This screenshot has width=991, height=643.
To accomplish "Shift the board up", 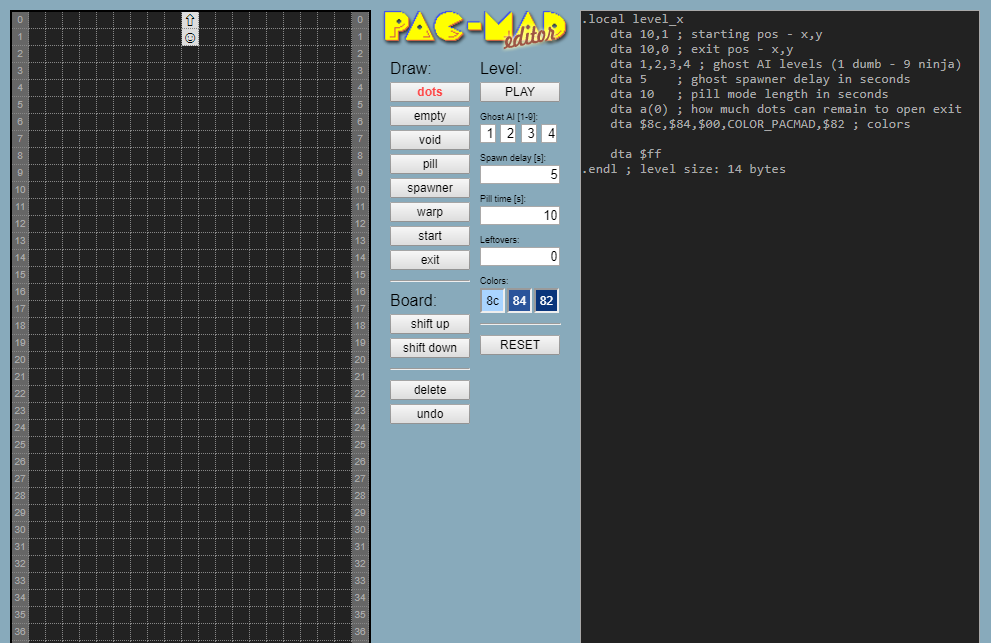I will coord(429,323).
